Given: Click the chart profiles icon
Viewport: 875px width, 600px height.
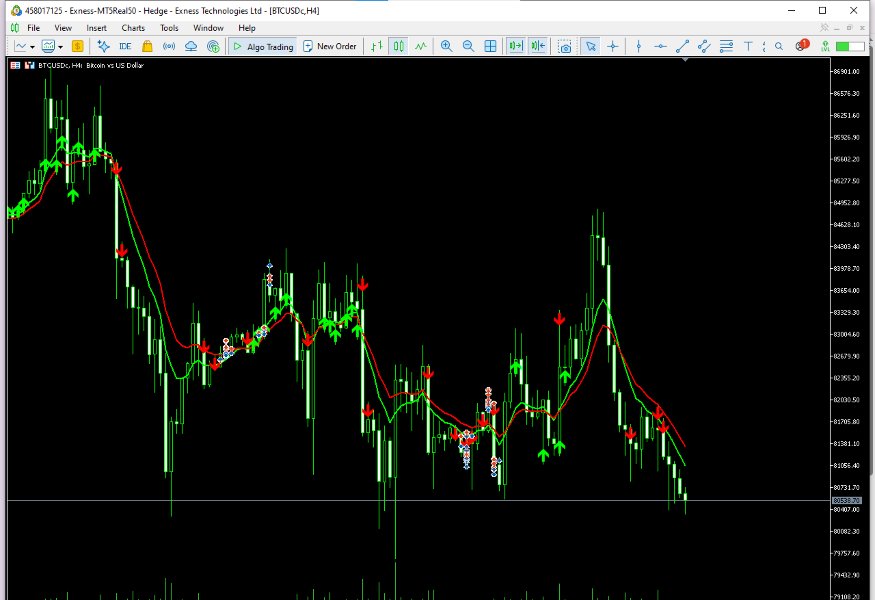Looking at the screenshot, I should 48,46.
